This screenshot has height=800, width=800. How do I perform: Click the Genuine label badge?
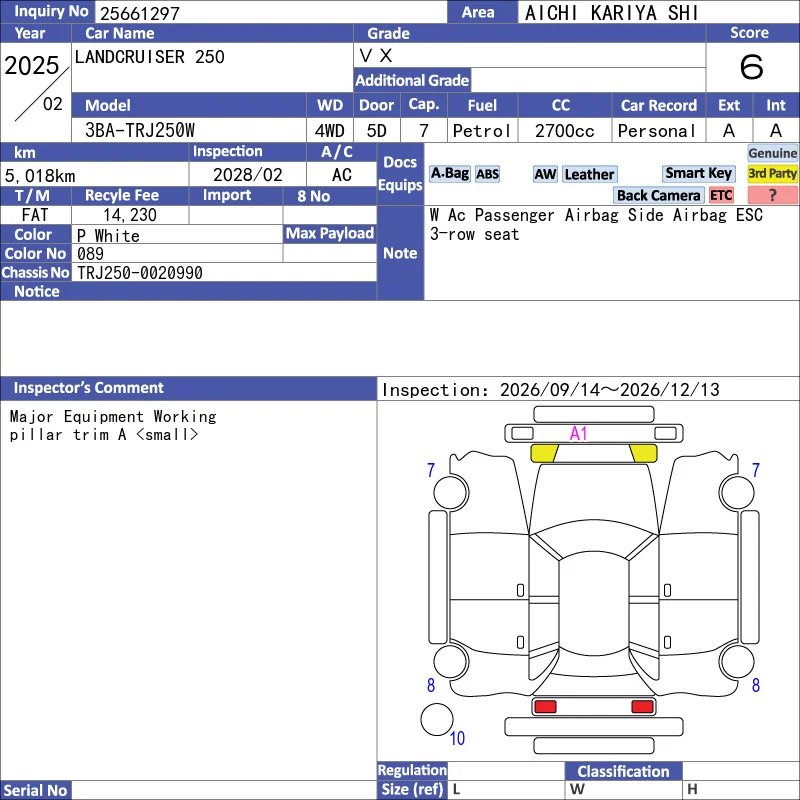[772, 153]
